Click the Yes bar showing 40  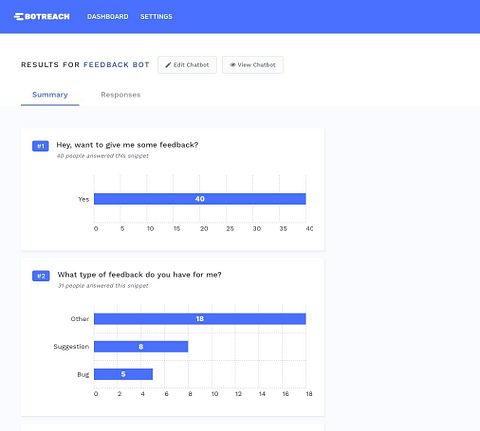click(200, 199)
